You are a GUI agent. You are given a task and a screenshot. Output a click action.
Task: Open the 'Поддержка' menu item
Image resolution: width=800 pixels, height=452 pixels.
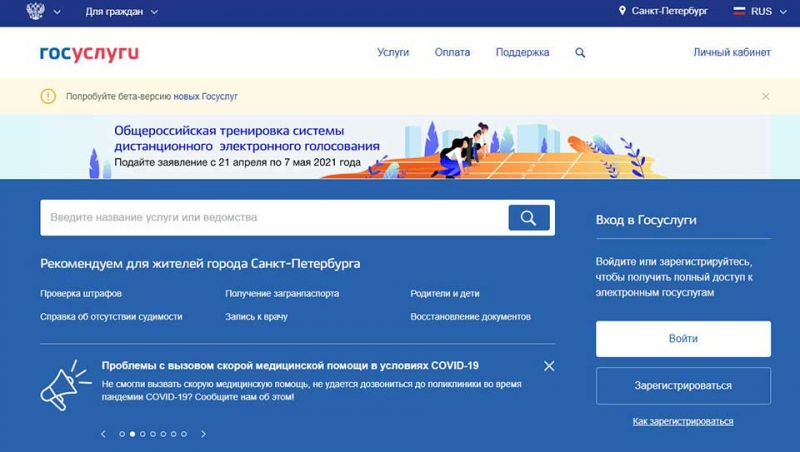coord(522,52)
